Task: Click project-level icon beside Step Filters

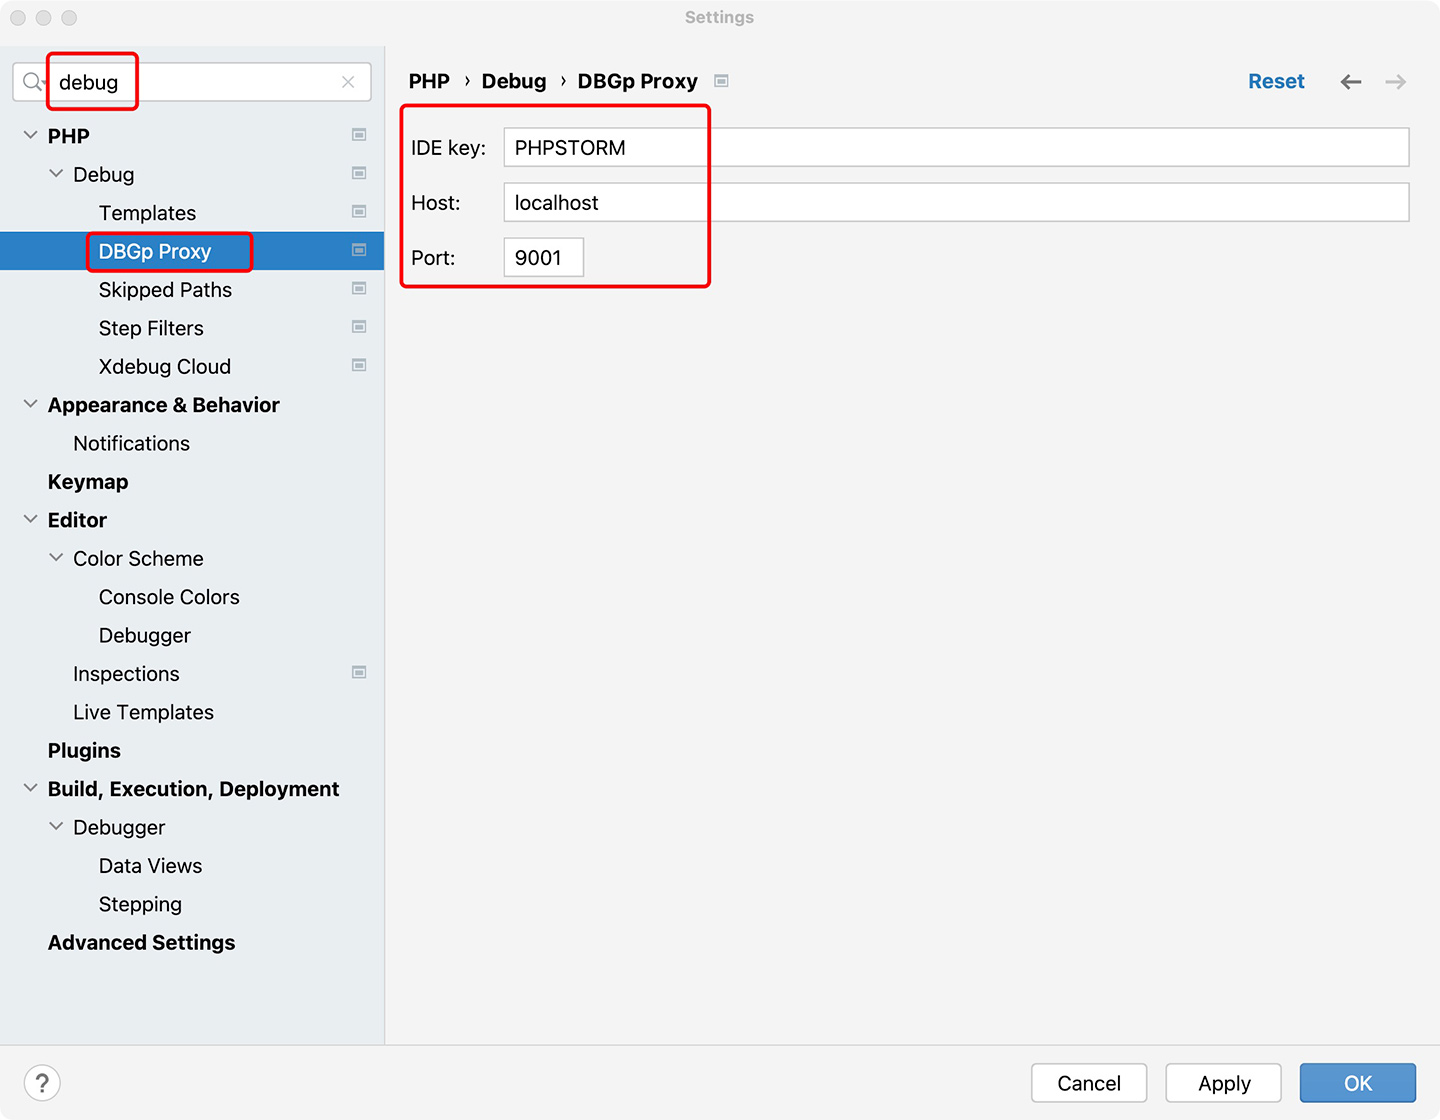Action: pos(359,327)
